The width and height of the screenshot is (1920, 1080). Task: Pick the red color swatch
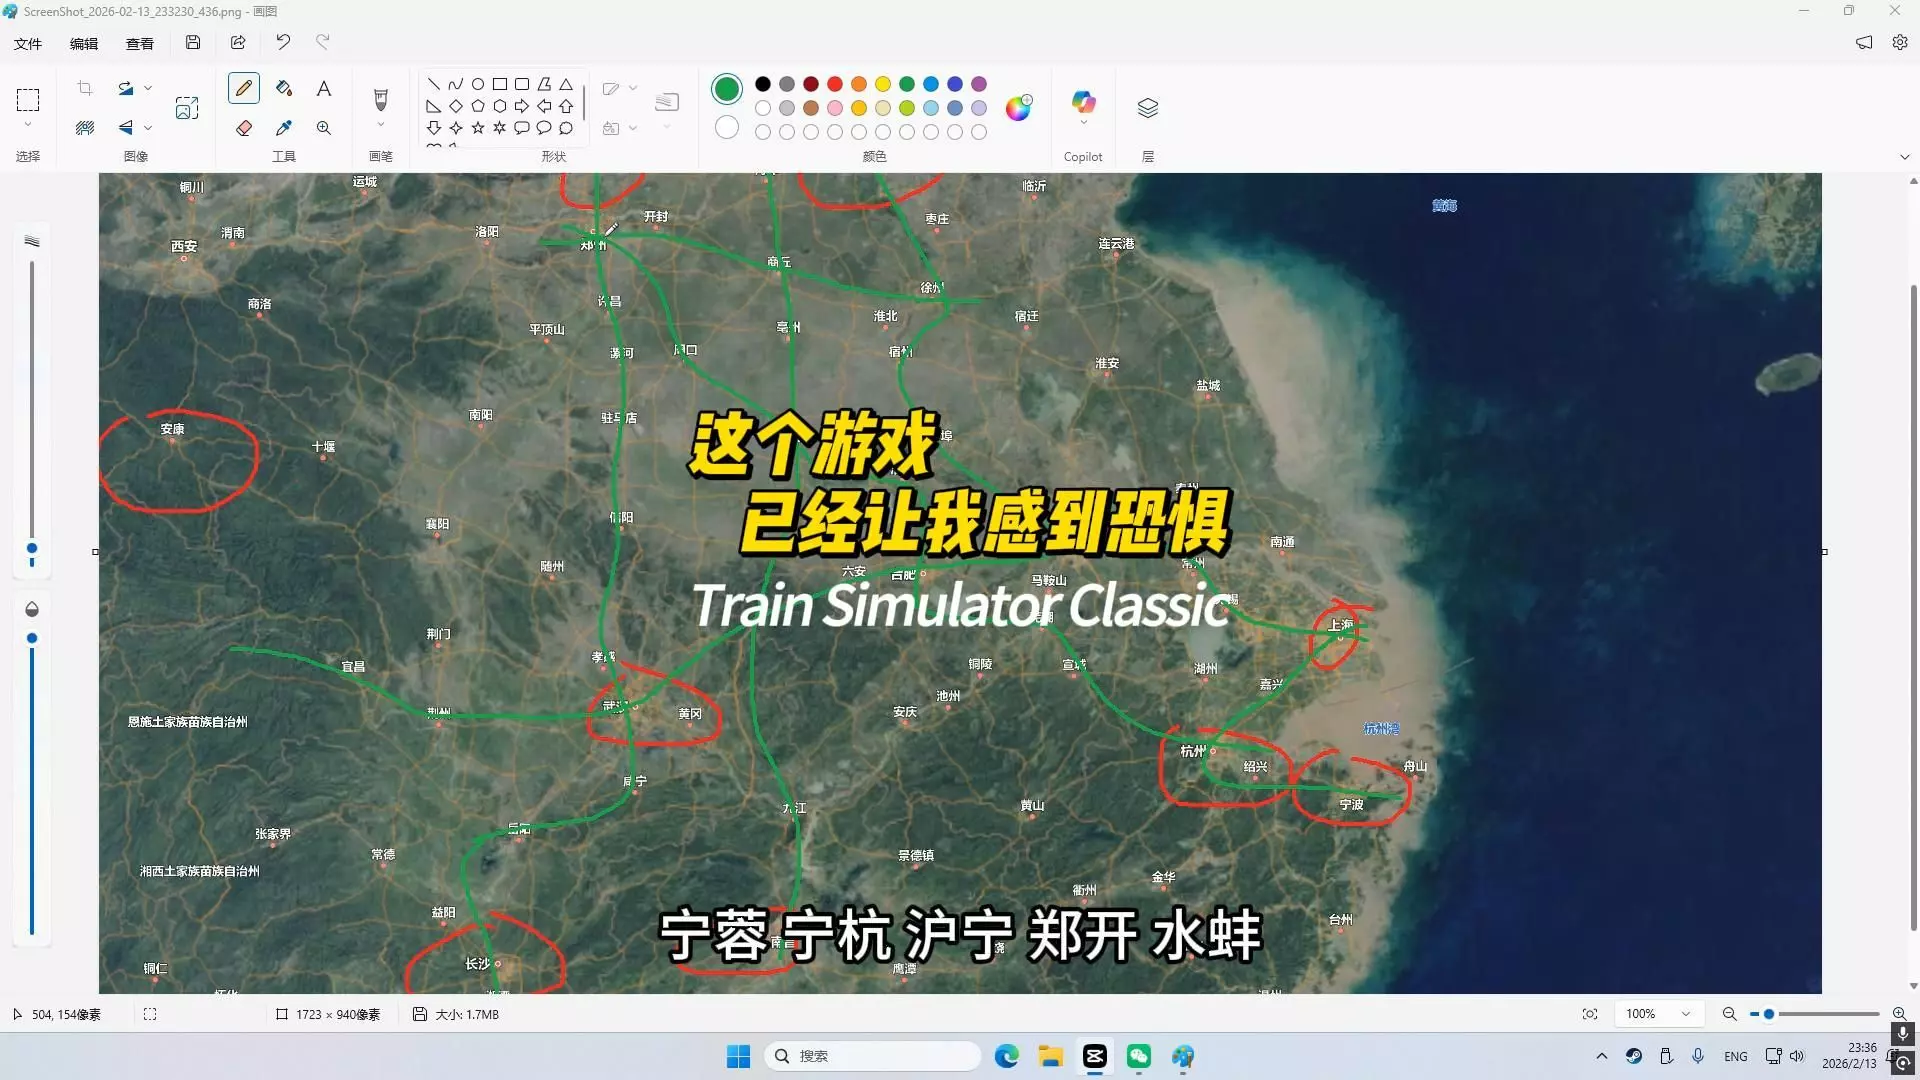tap(835, 84)
